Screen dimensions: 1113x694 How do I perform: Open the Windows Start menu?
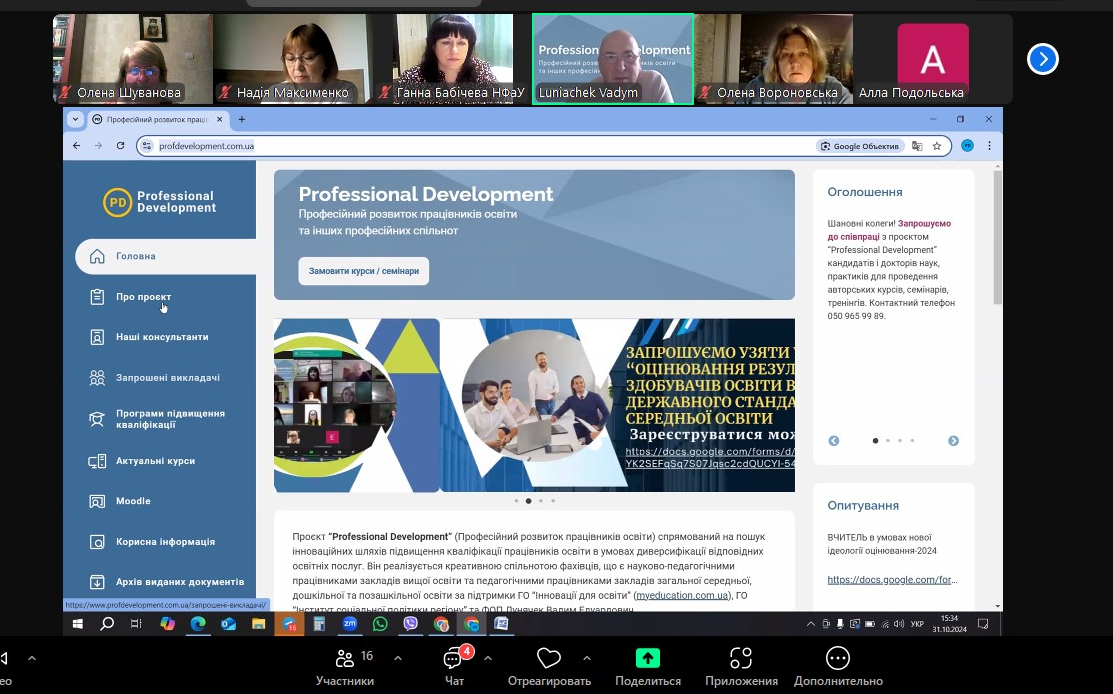(78, 624)
